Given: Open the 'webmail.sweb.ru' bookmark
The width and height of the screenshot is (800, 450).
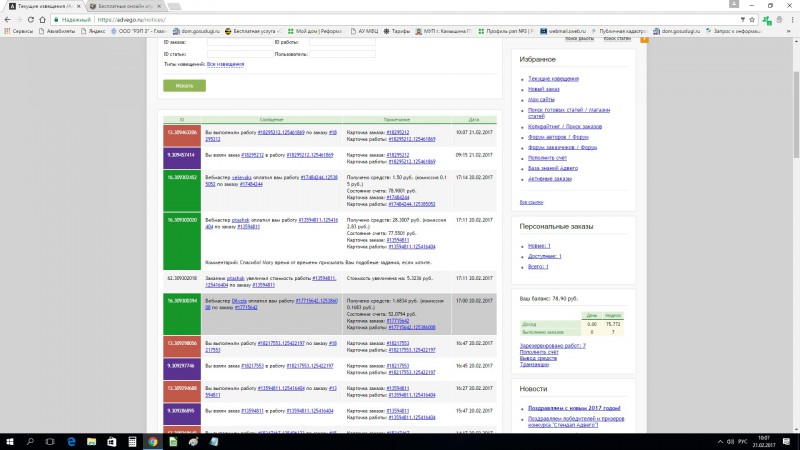Looking at the screenshot, I should tap(563, 31).
